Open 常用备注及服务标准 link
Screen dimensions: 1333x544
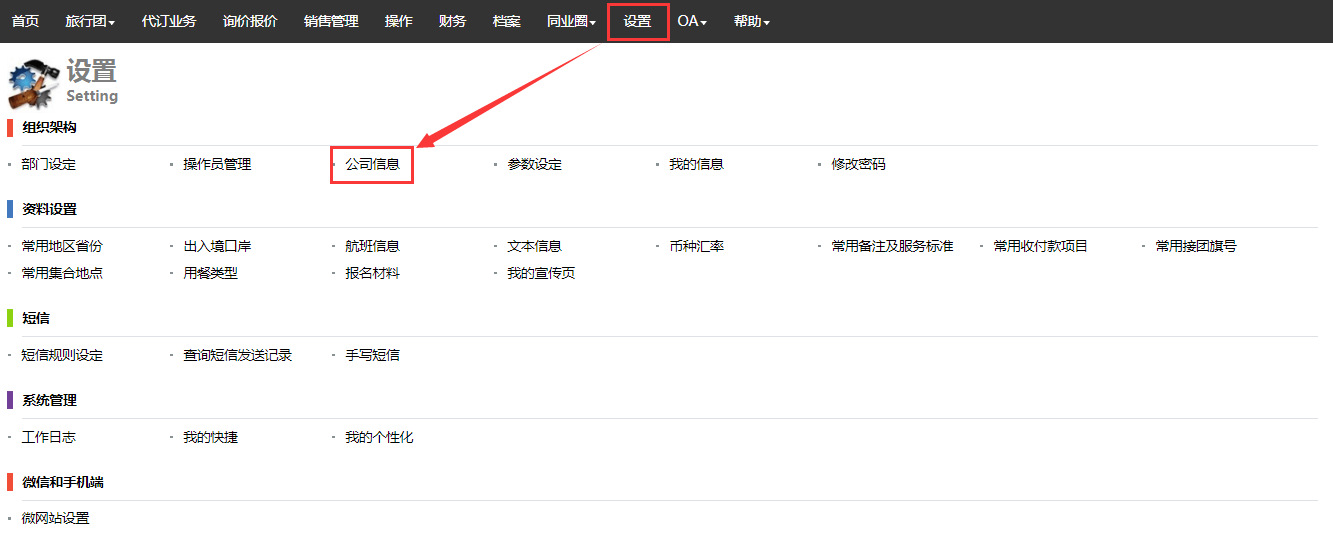coord(892,246)
